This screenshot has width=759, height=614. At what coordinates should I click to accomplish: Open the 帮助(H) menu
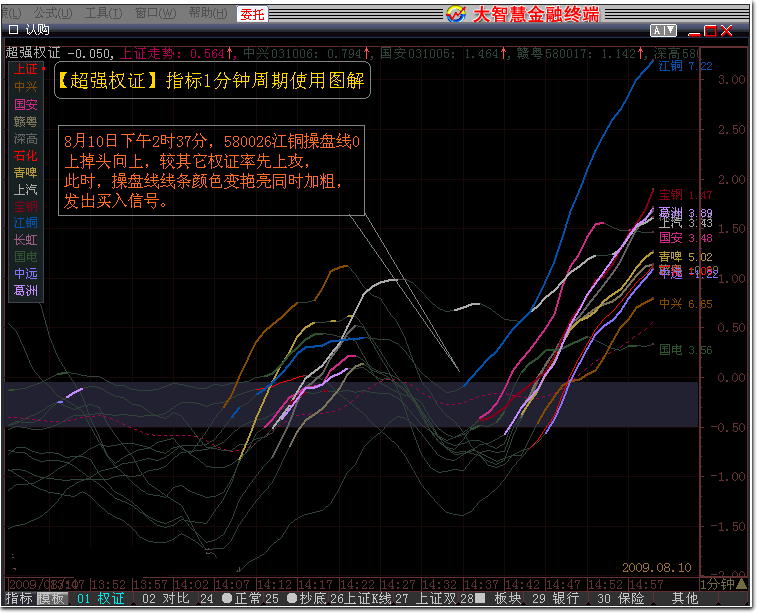pos(208,13)
